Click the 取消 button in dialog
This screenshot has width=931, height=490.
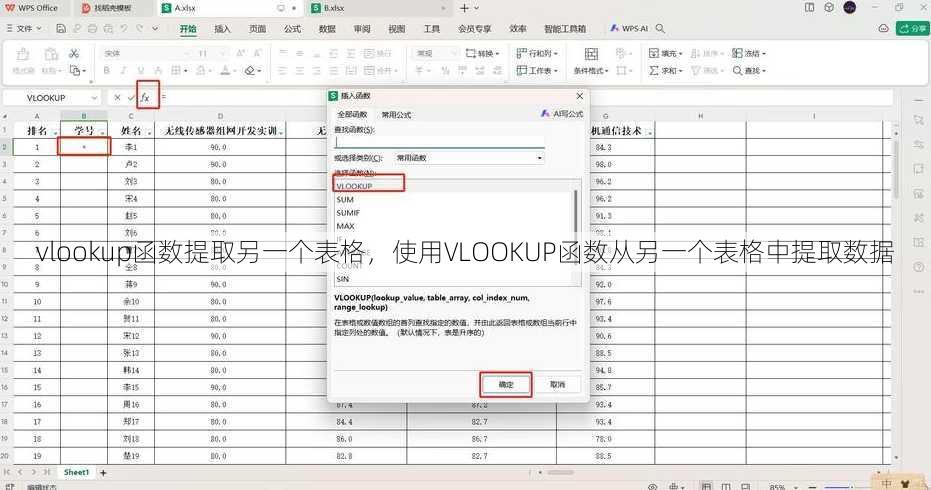click(x=558, y=385)
